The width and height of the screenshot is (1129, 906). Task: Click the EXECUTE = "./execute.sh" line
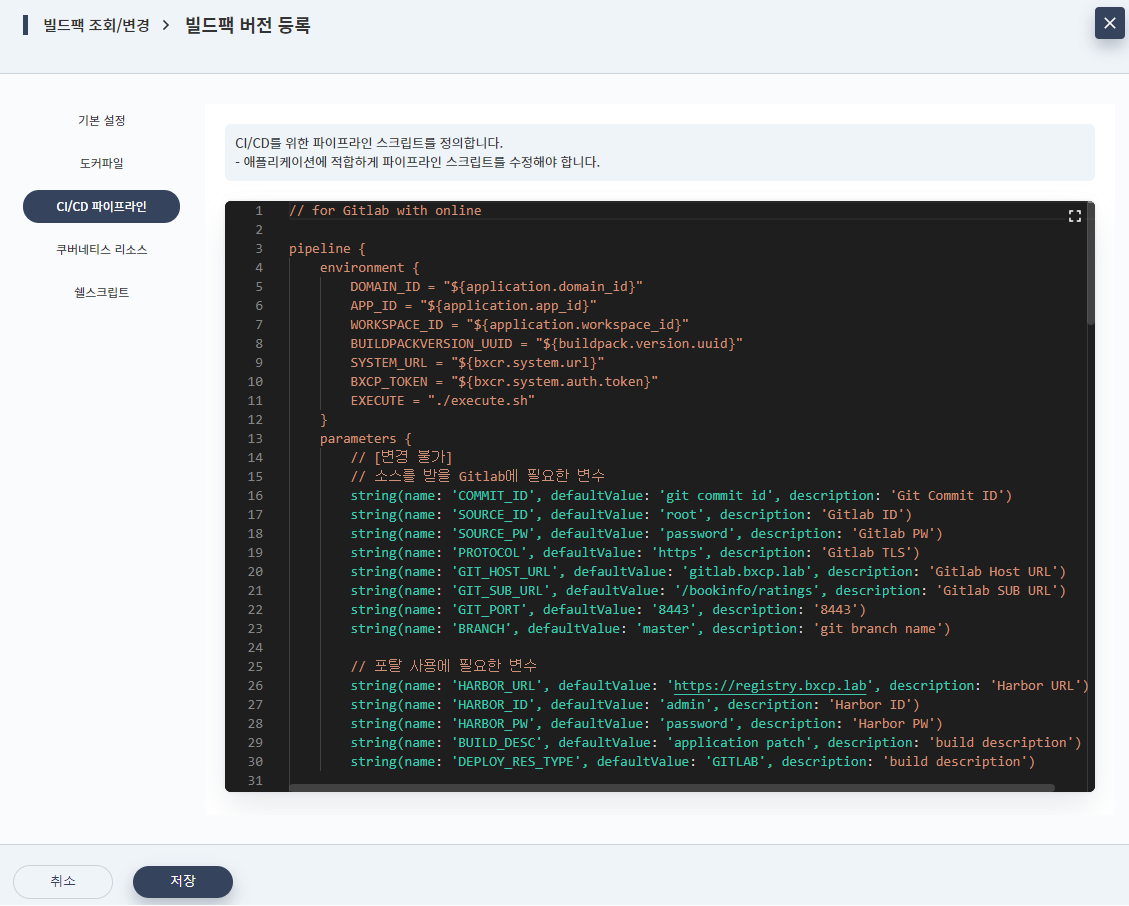[x=442, y=400]
